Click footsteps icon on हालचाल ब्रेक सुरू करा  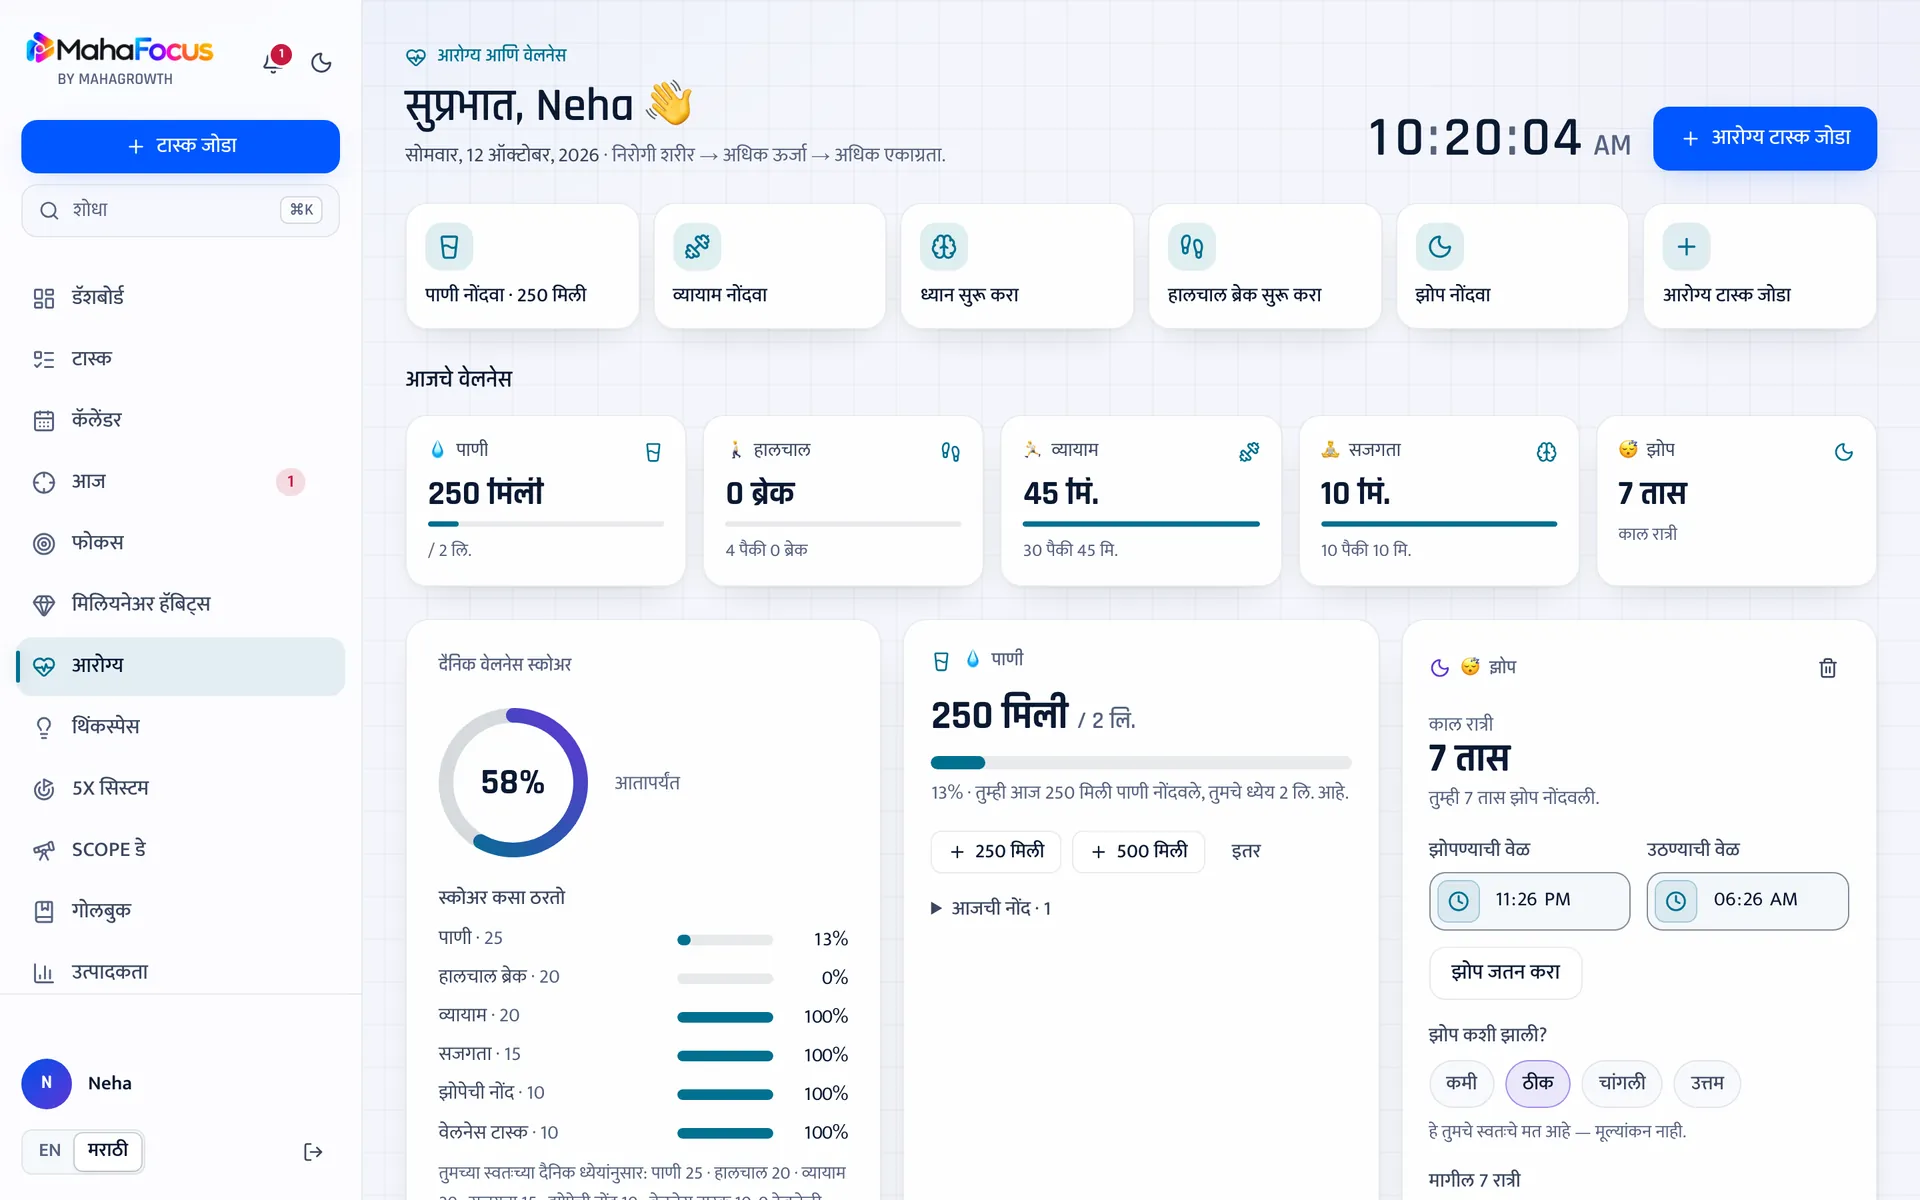[1191, 247]
